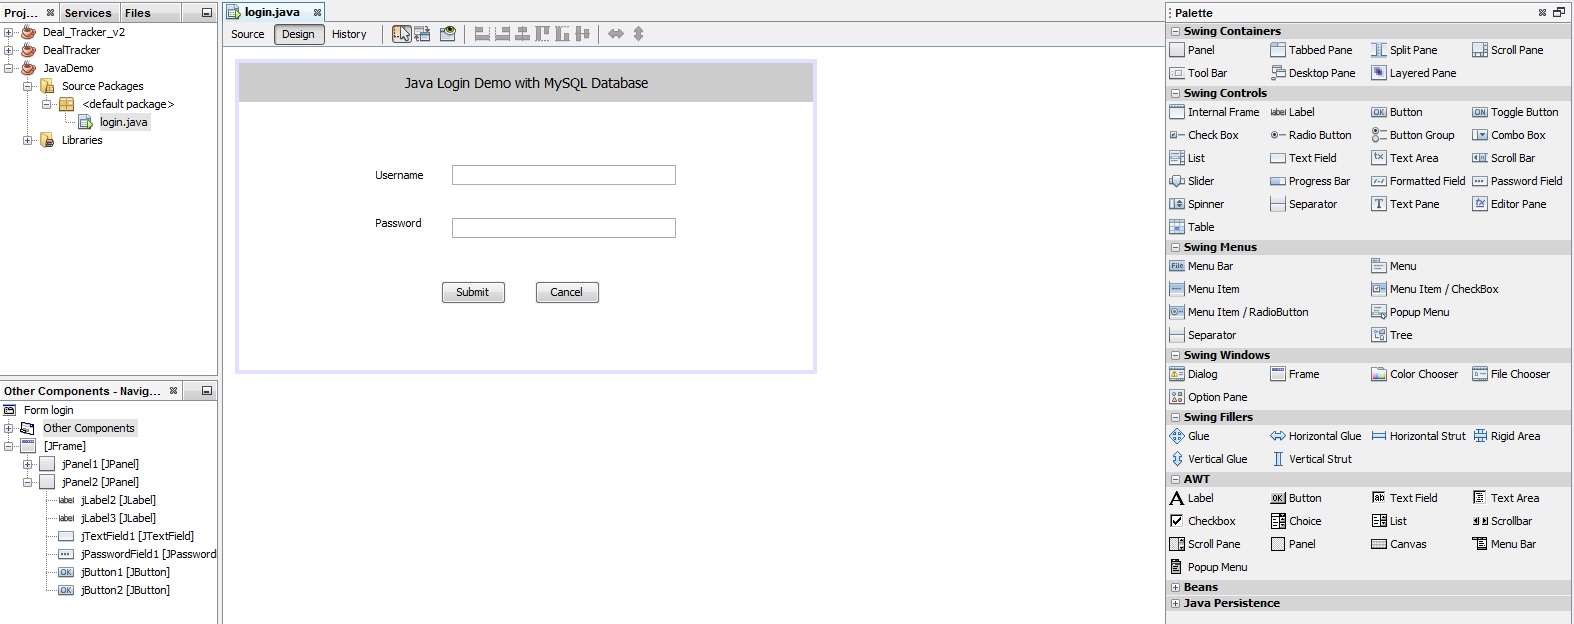This screenshot has height=624, width=1574.
Task: Click the Center Horizontally alignment icon
Action: point(522,34)
